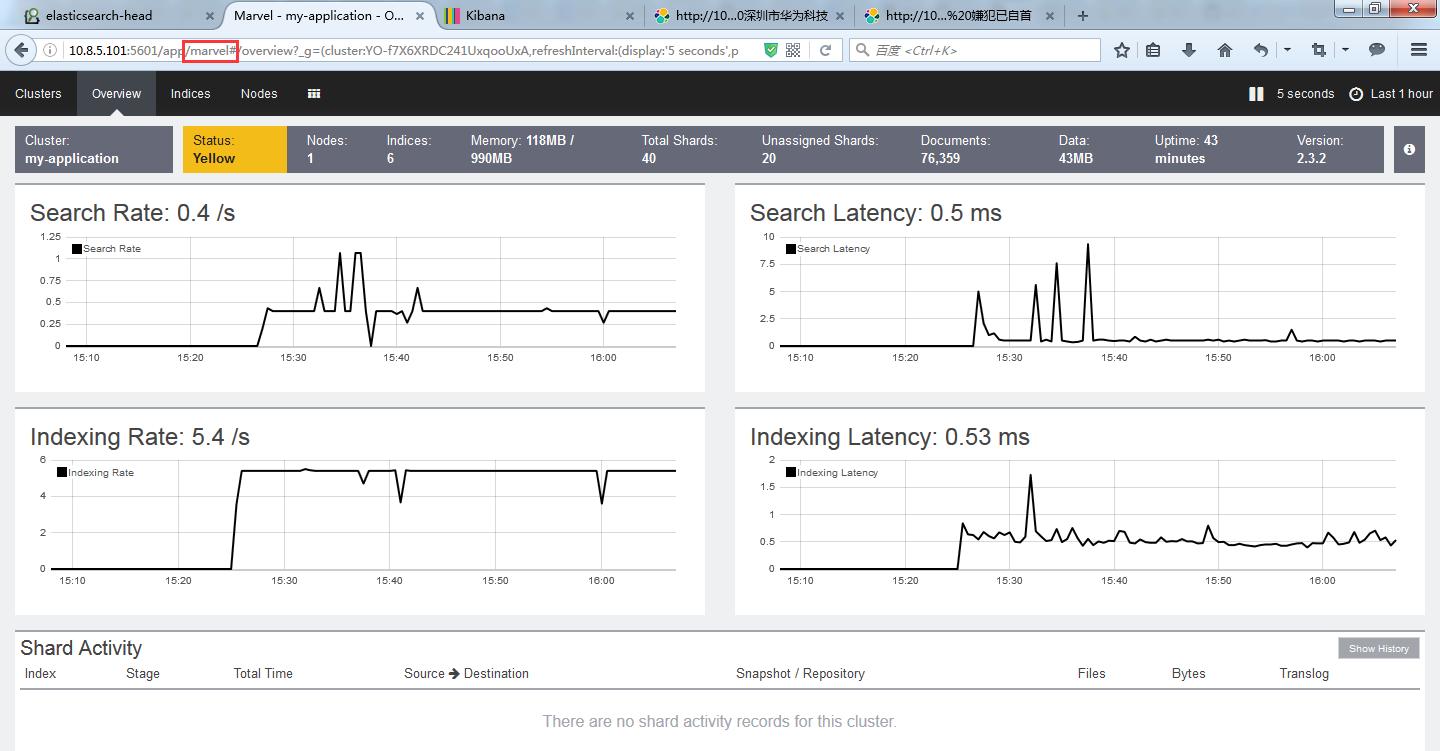
Task: Click the Unassigned Shards 20 stat
Action: [x=820, y=149]
